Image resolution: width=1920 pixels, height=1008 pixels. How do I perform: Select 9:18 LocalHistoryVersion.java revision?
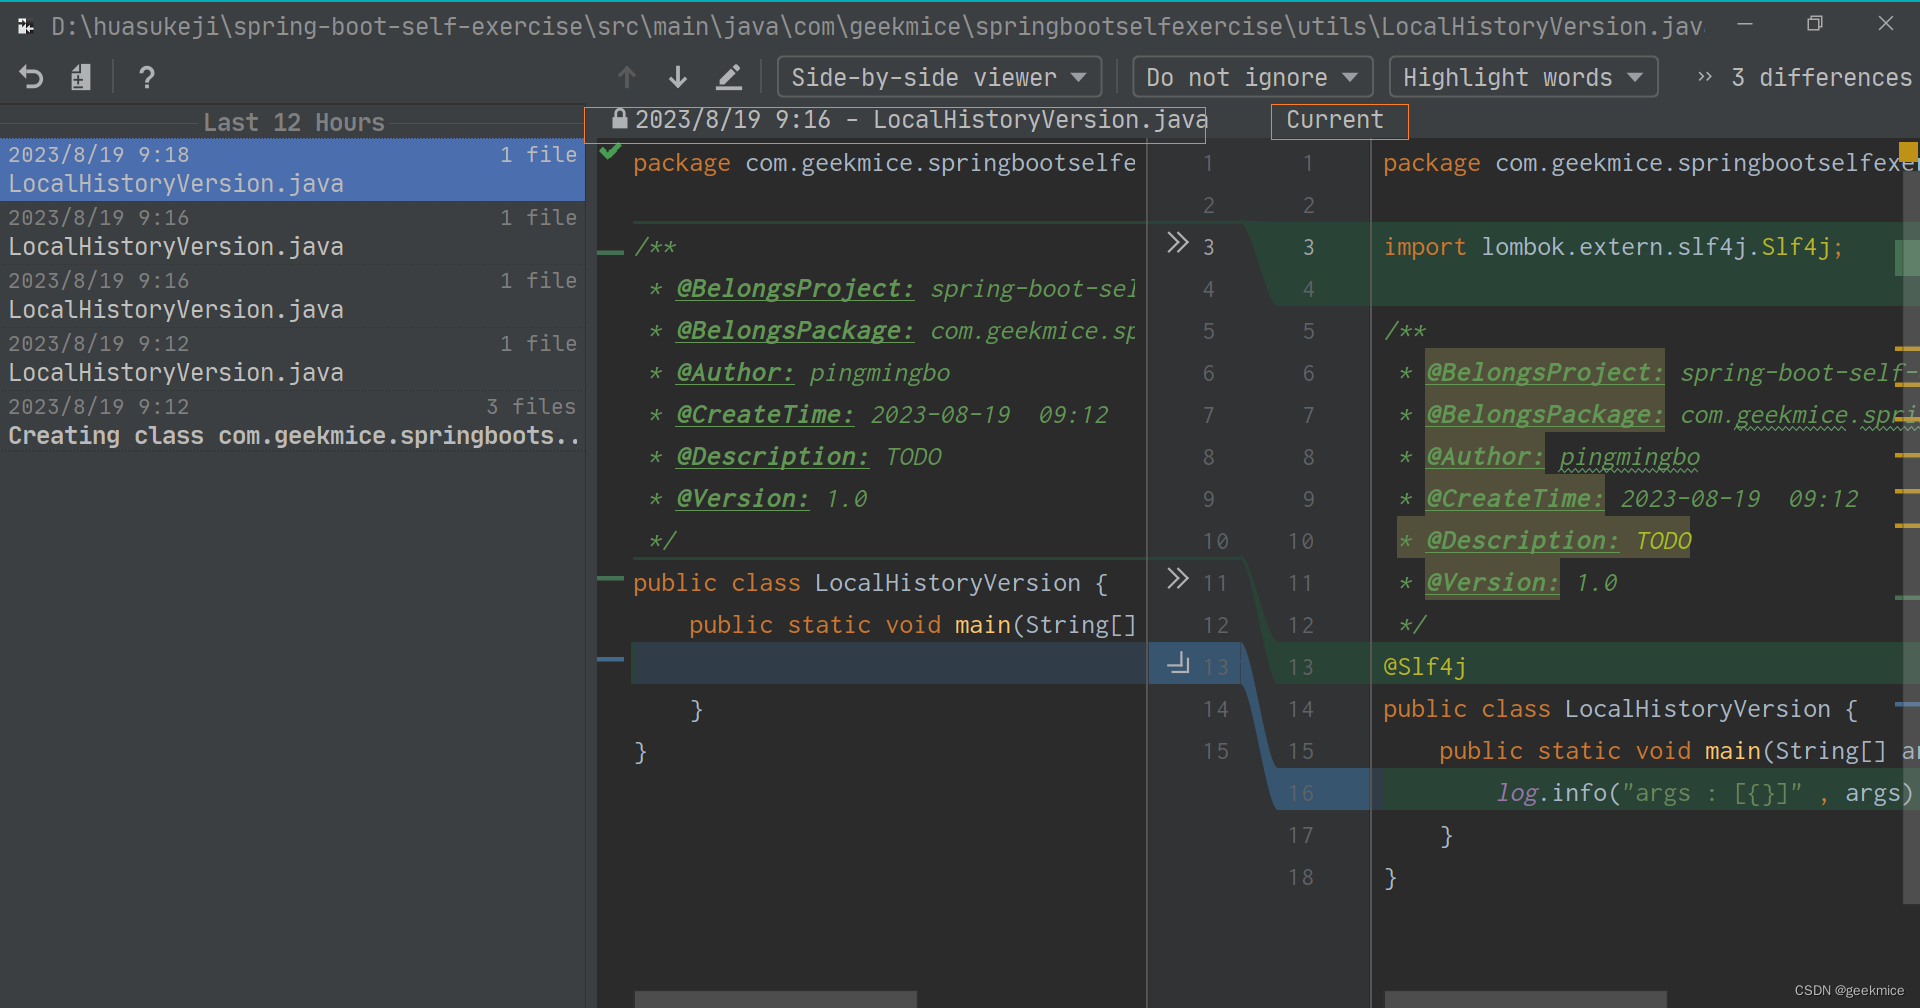292,169
